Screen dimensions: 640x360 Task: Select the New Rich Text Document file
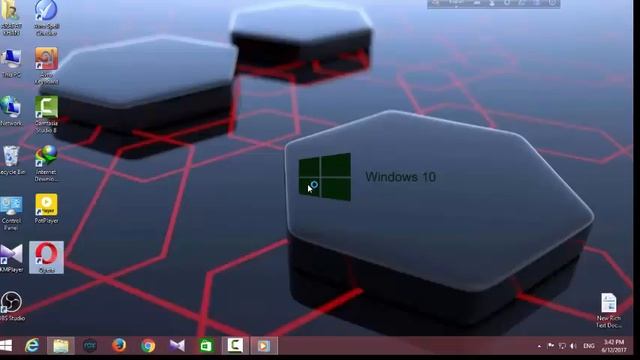(x=609, y=310)
